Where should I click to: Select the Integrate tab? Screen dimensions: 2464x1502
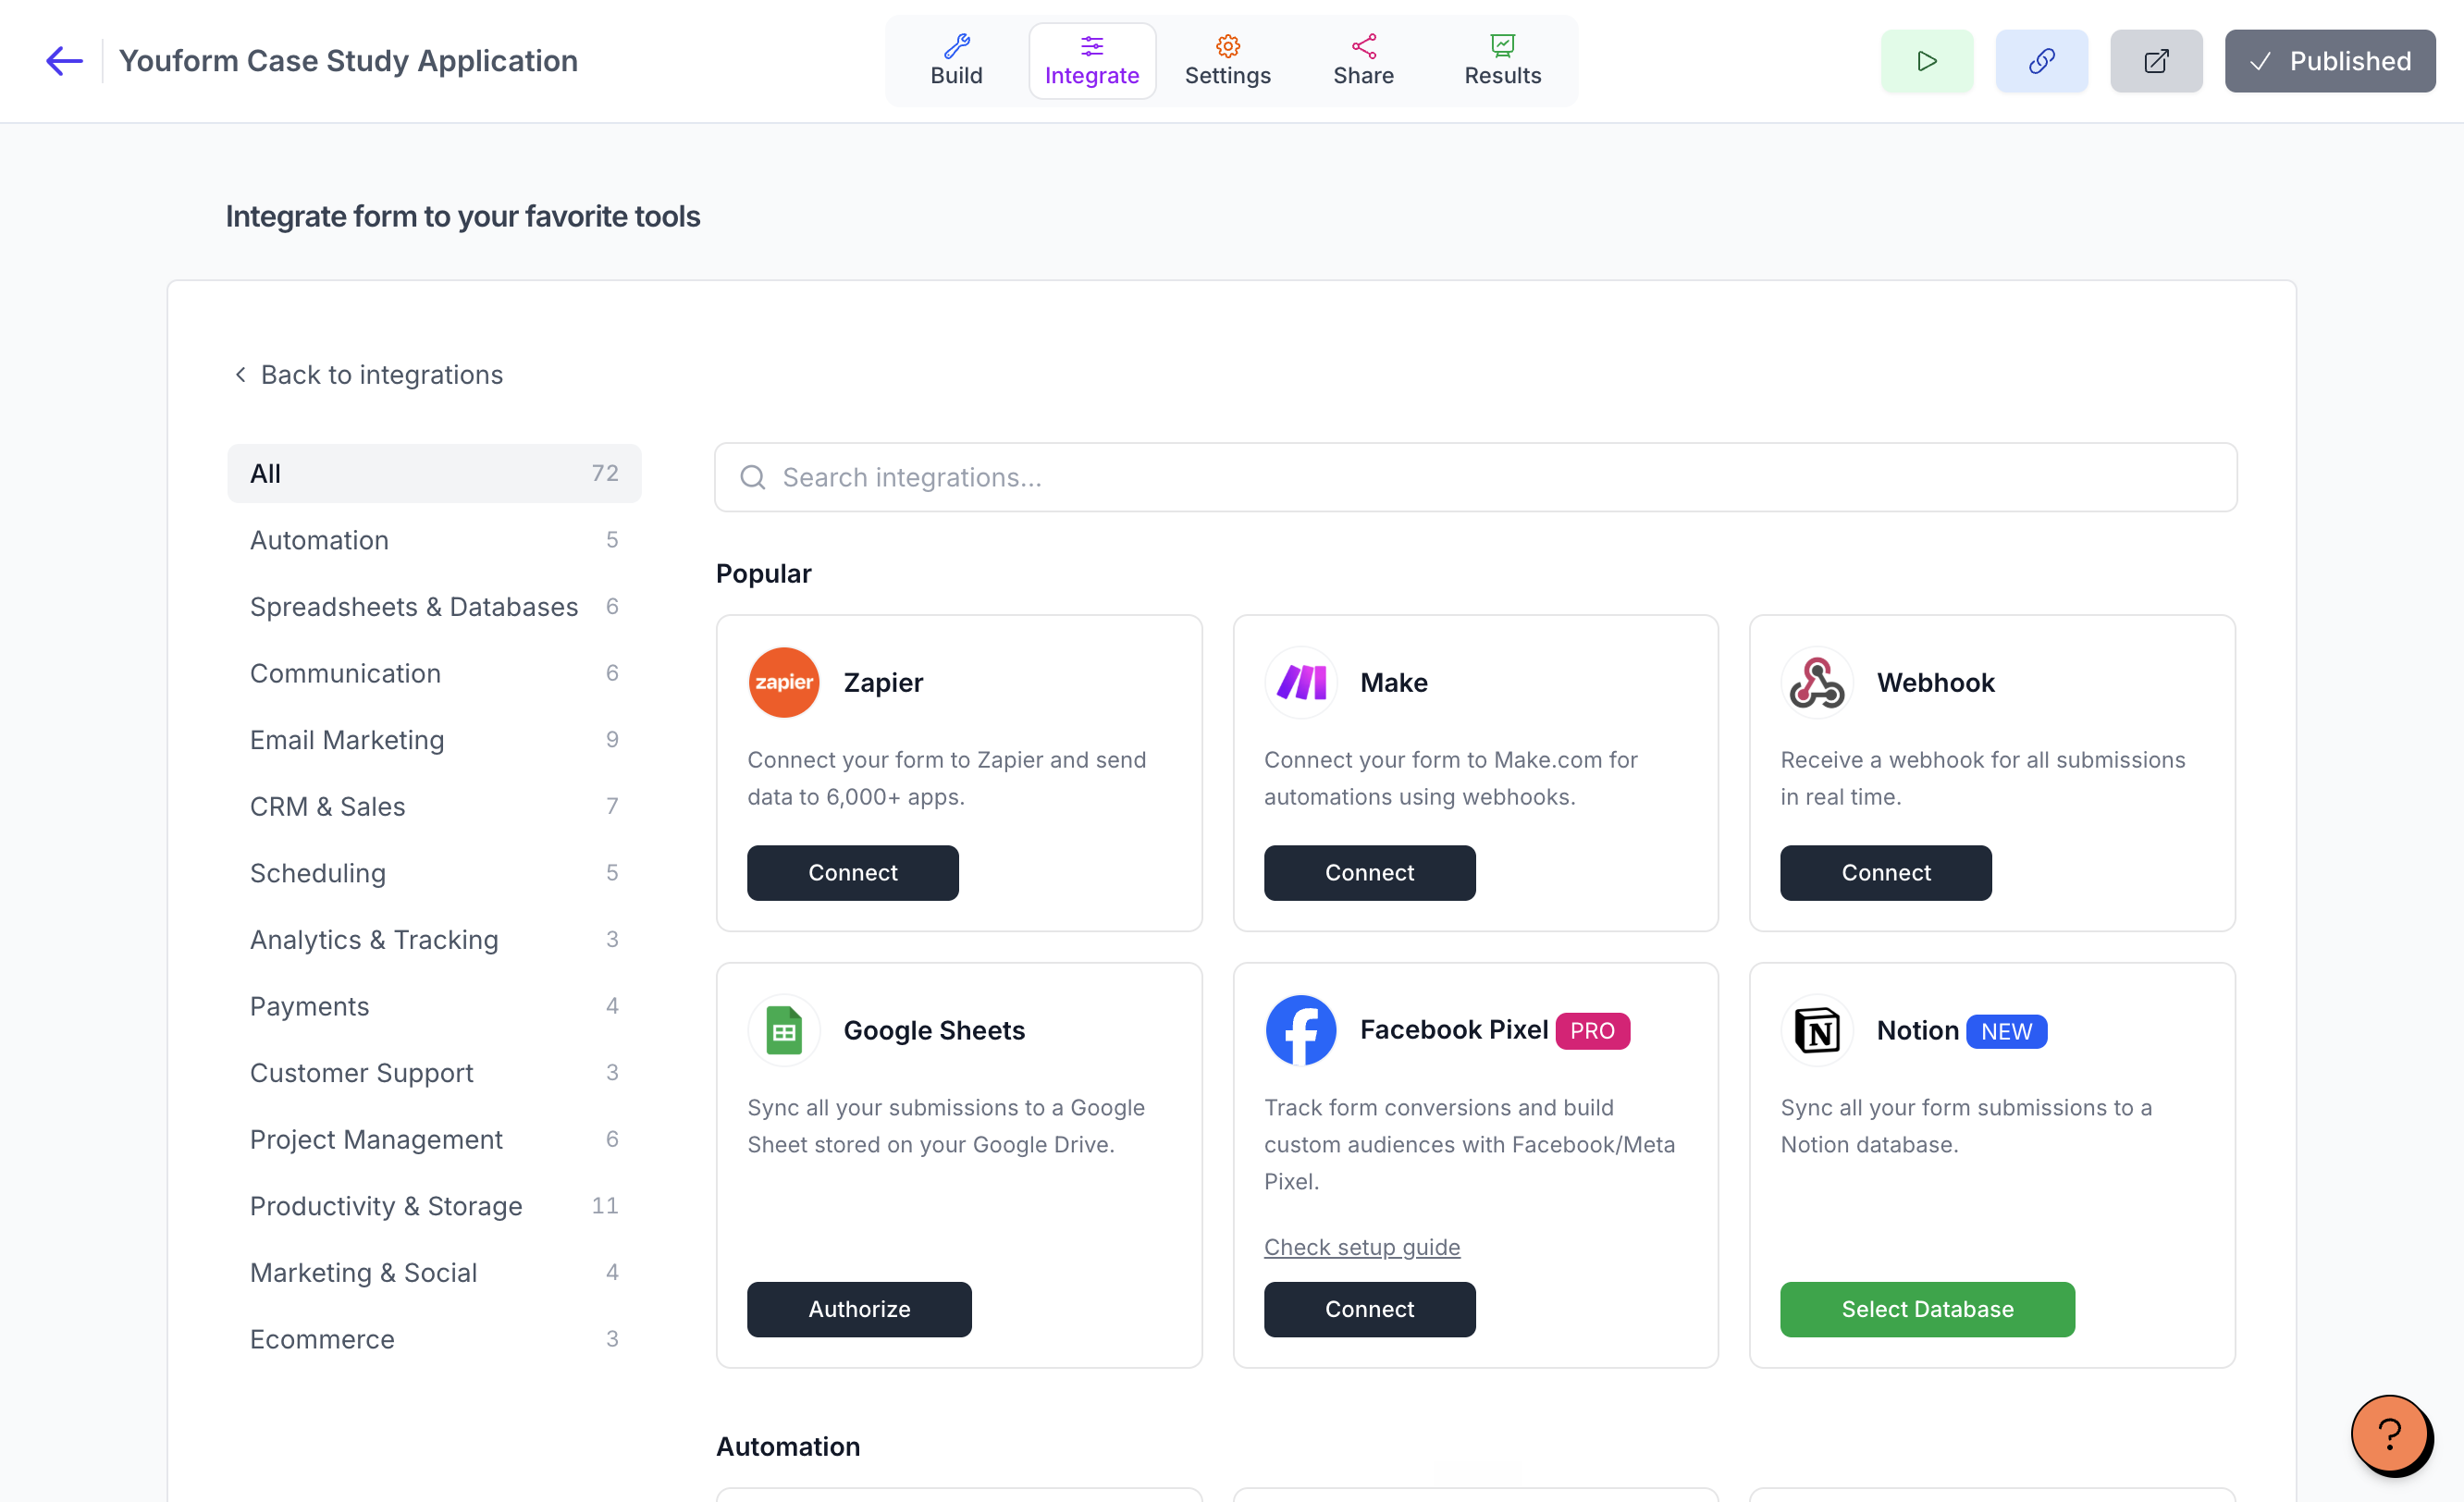click(1092, 61)
